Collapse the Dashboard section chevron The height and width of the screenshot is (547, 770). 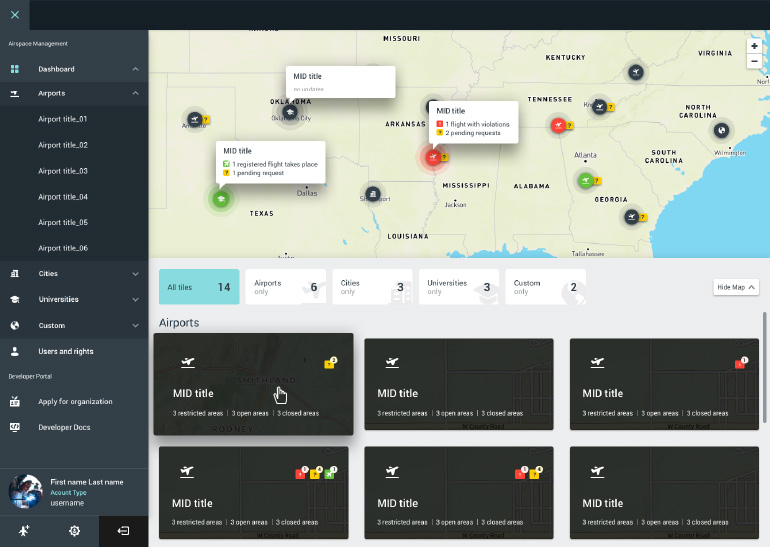click(136, 69)
